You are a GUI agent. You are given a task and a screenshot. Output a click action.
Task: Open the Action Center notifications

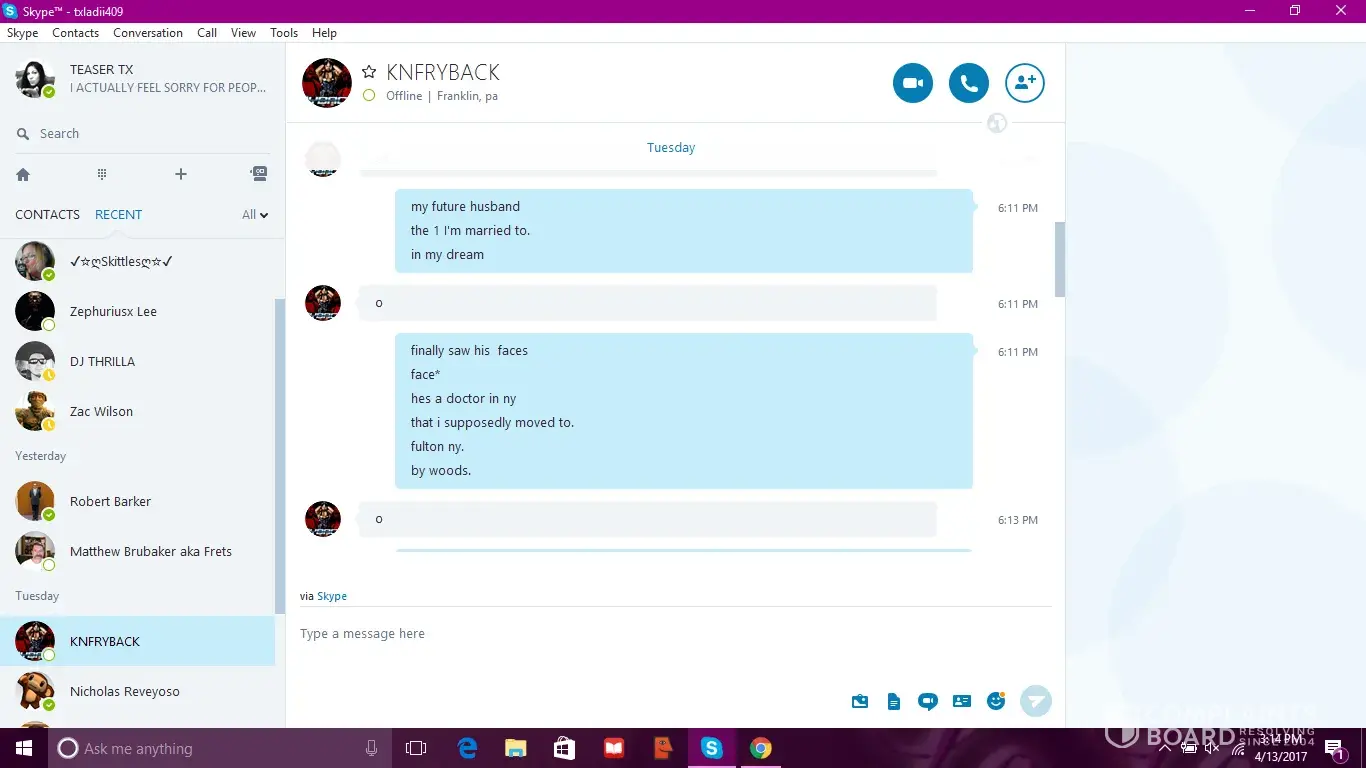[1335, 749]
